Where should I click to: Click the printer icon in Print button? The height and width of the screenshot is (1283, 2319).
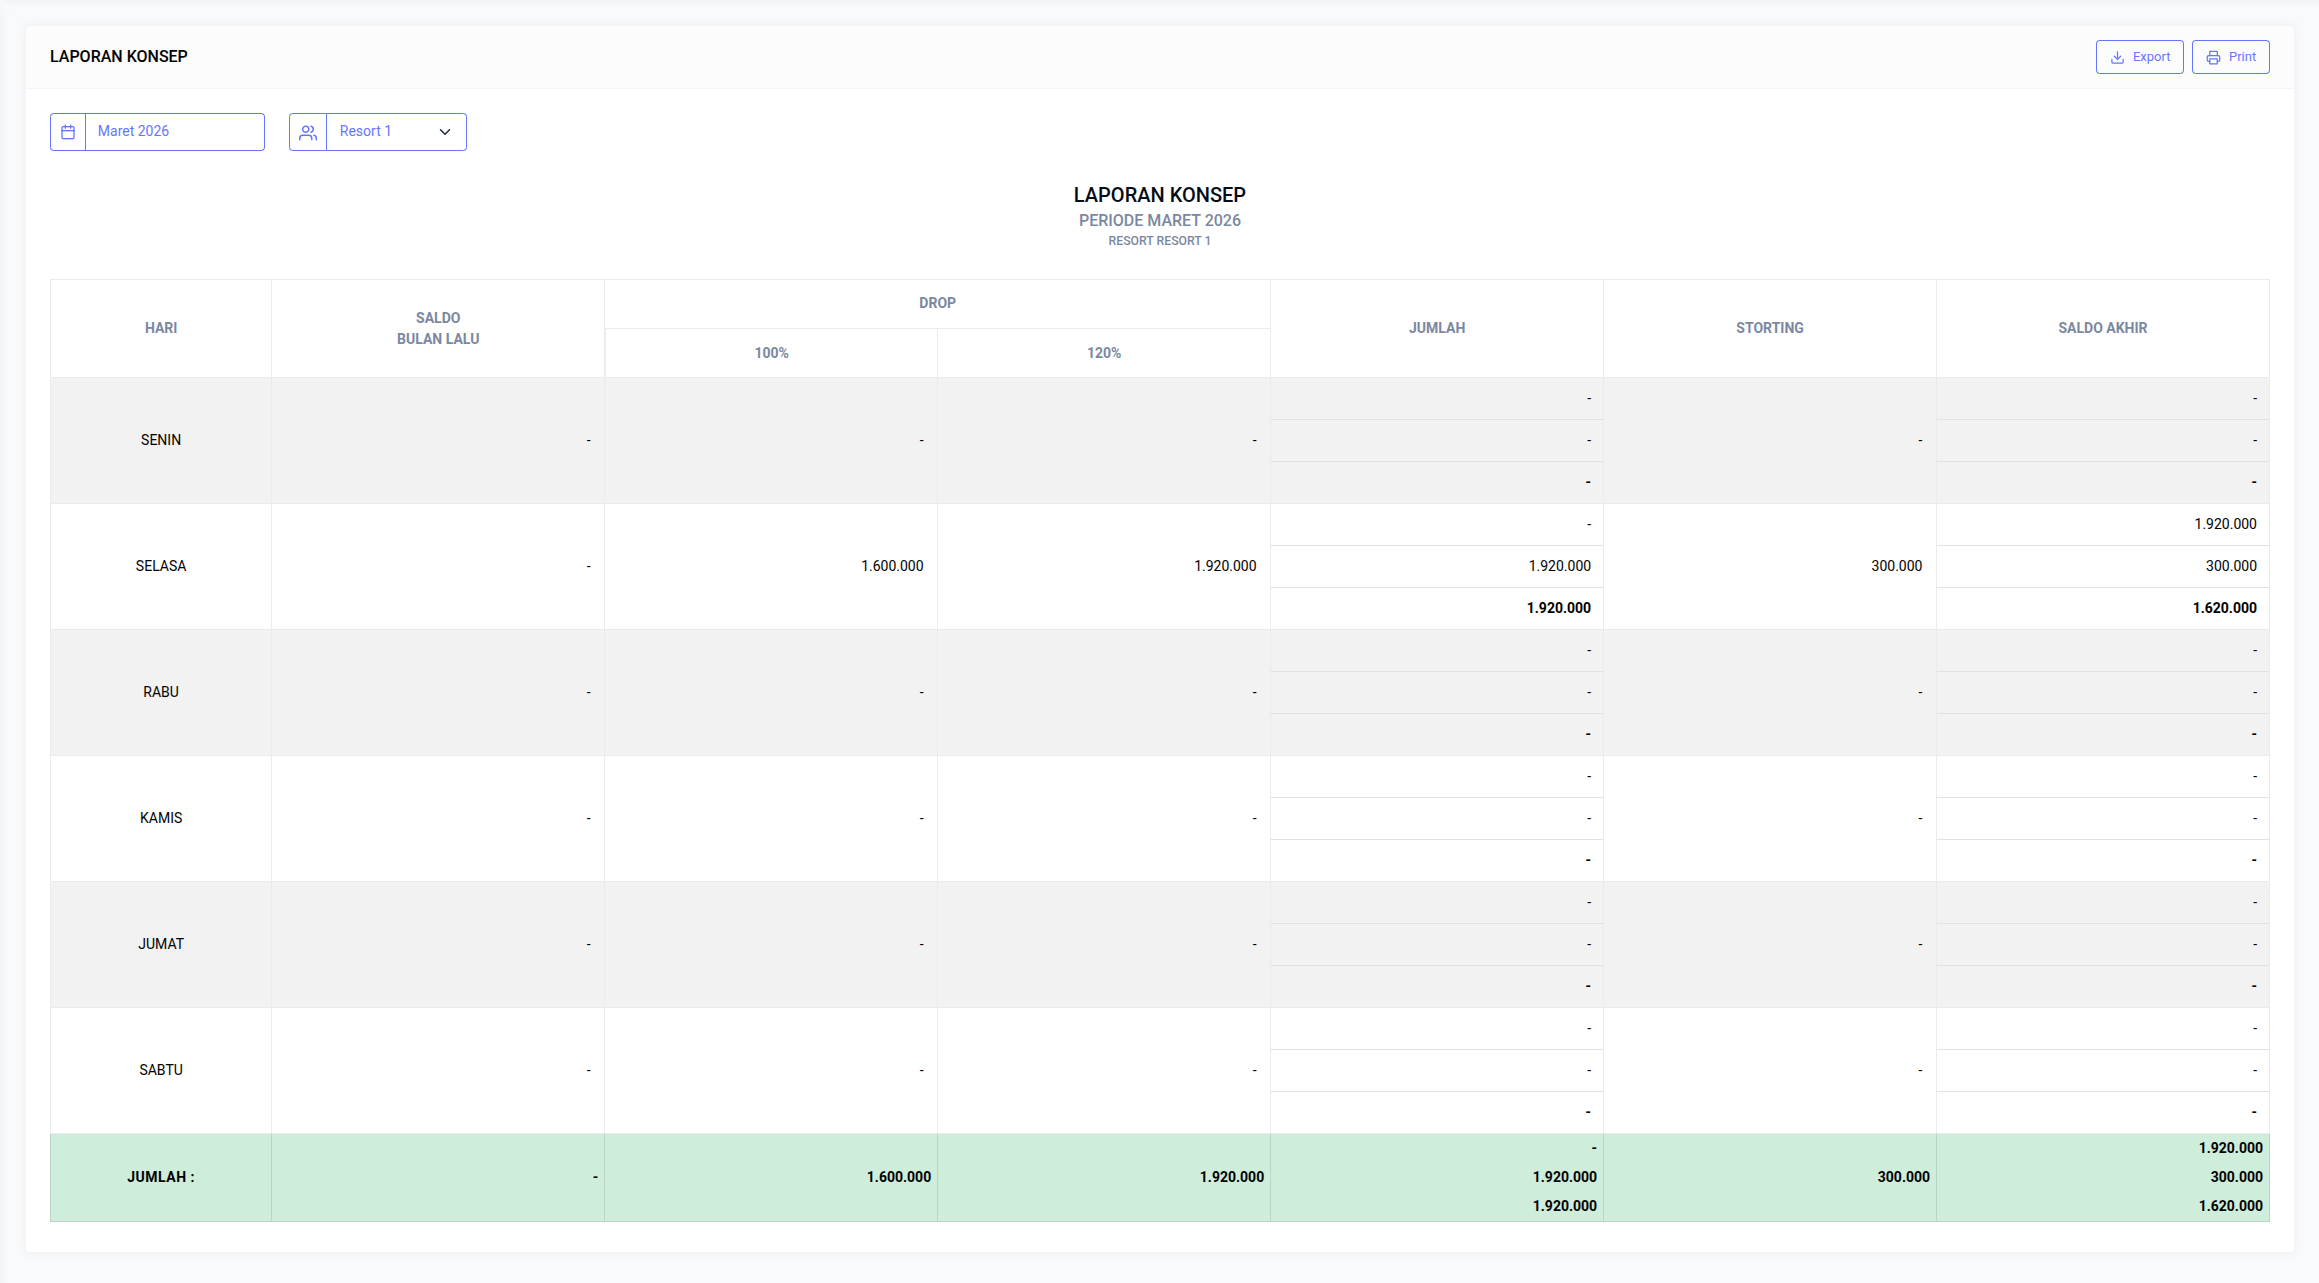click(2213, 57)
